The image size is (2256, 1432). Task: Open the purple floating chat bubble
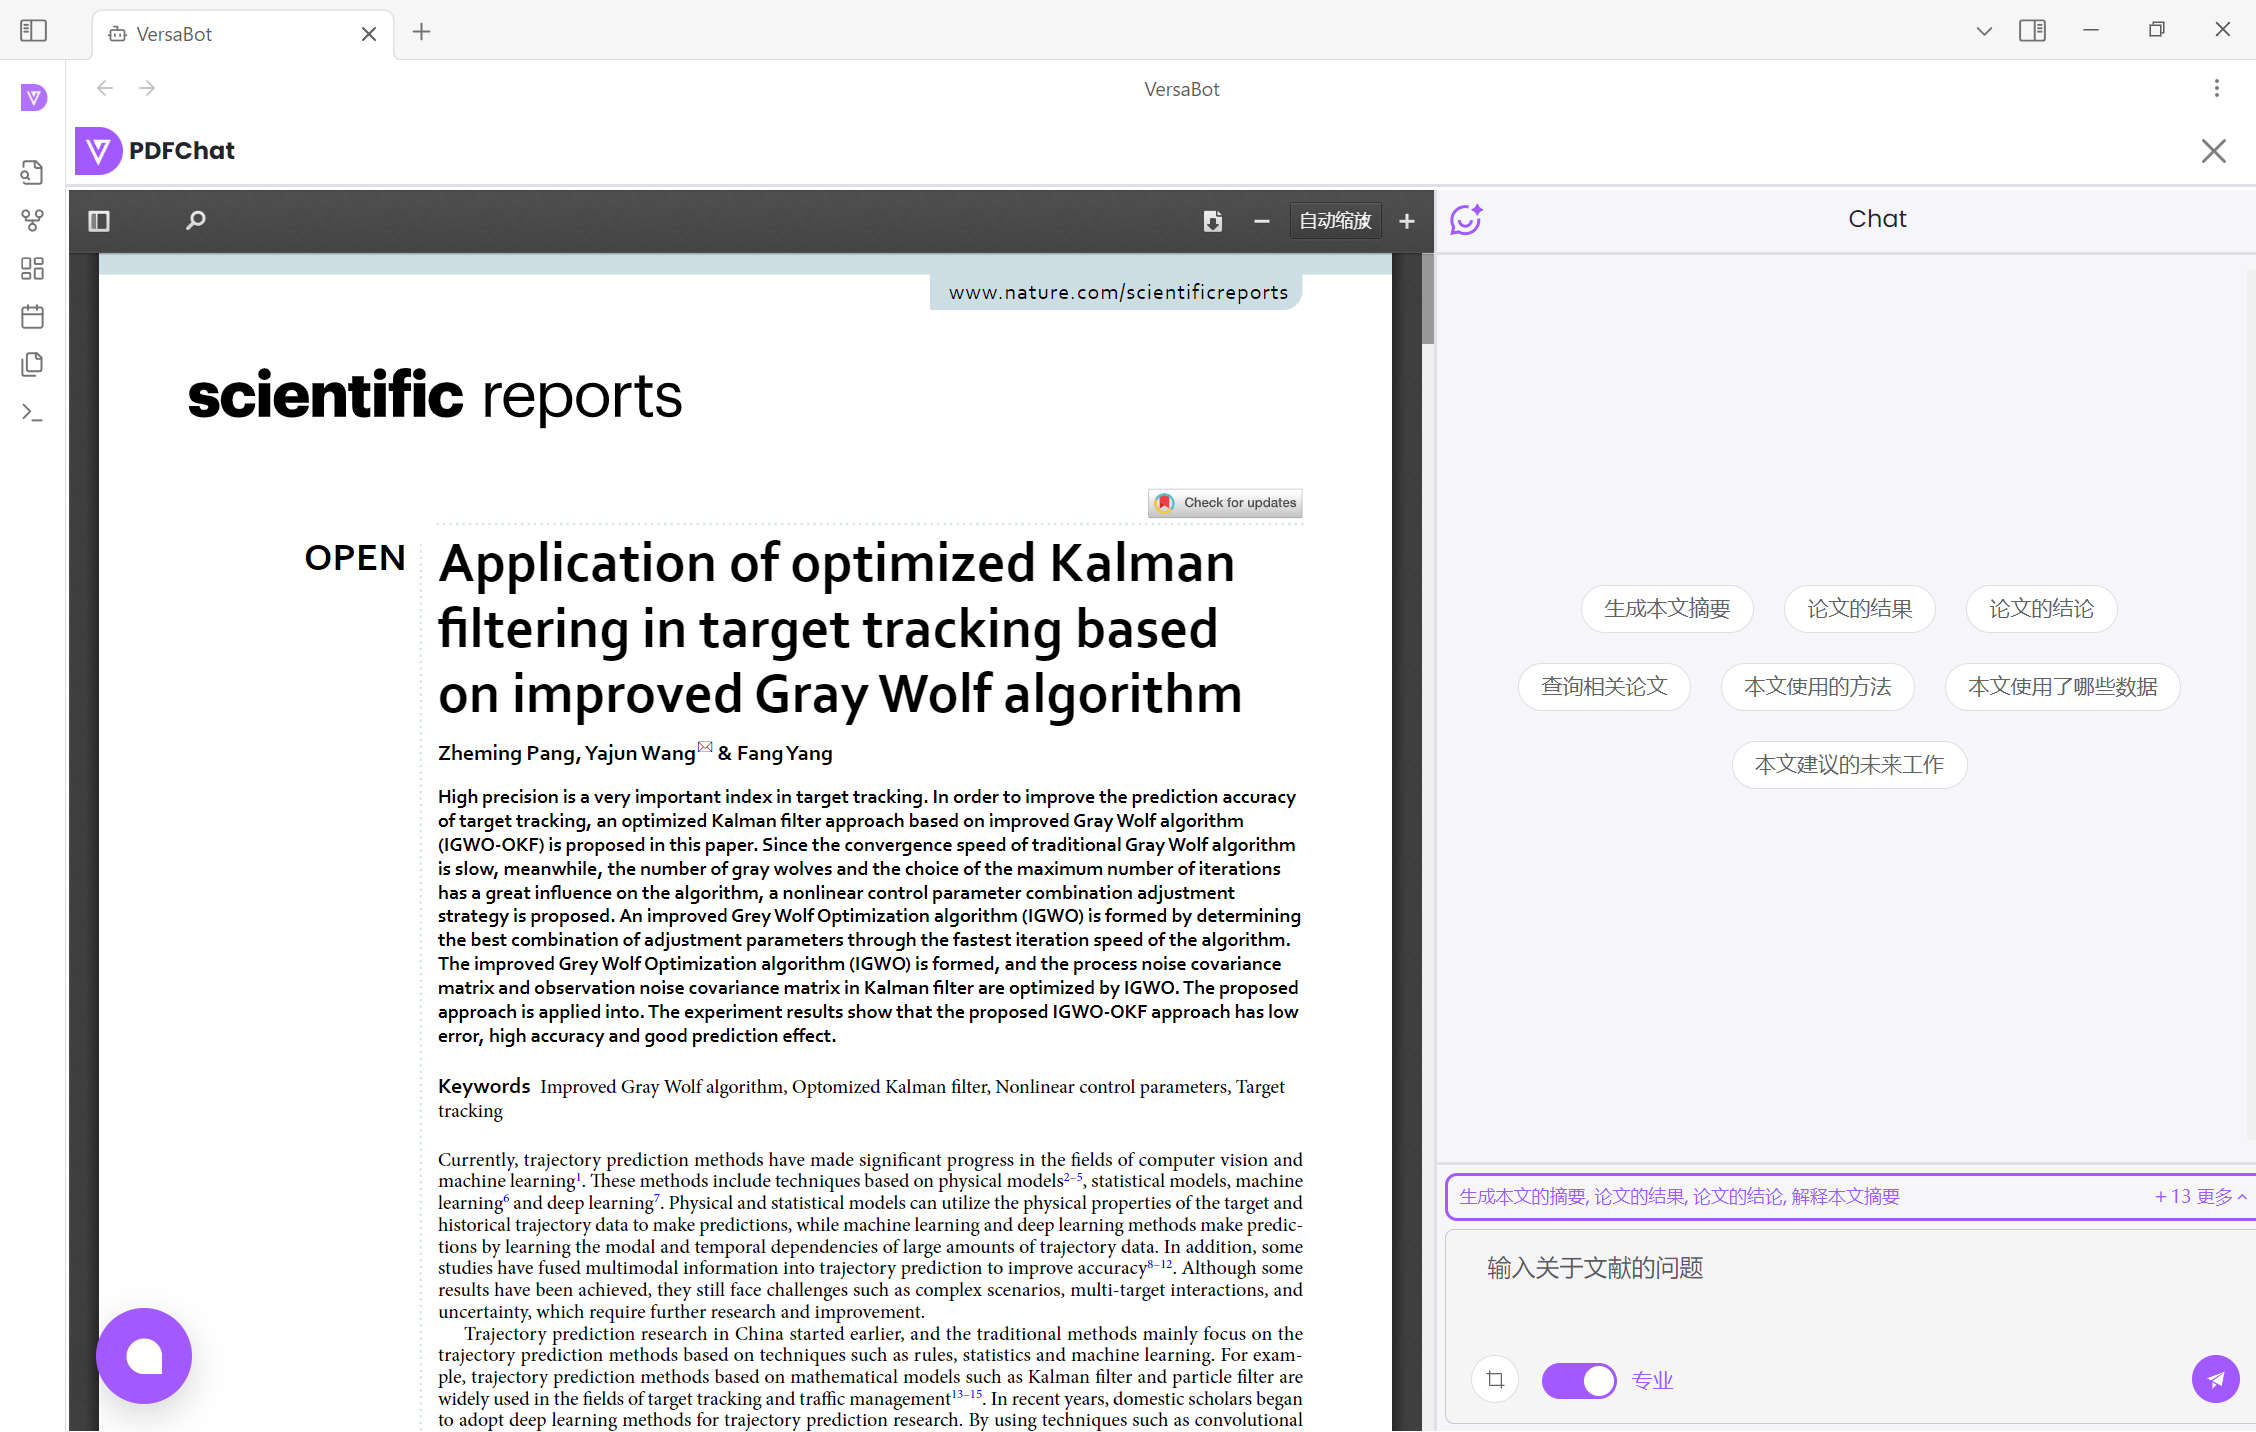click(x=144, y=1356)
